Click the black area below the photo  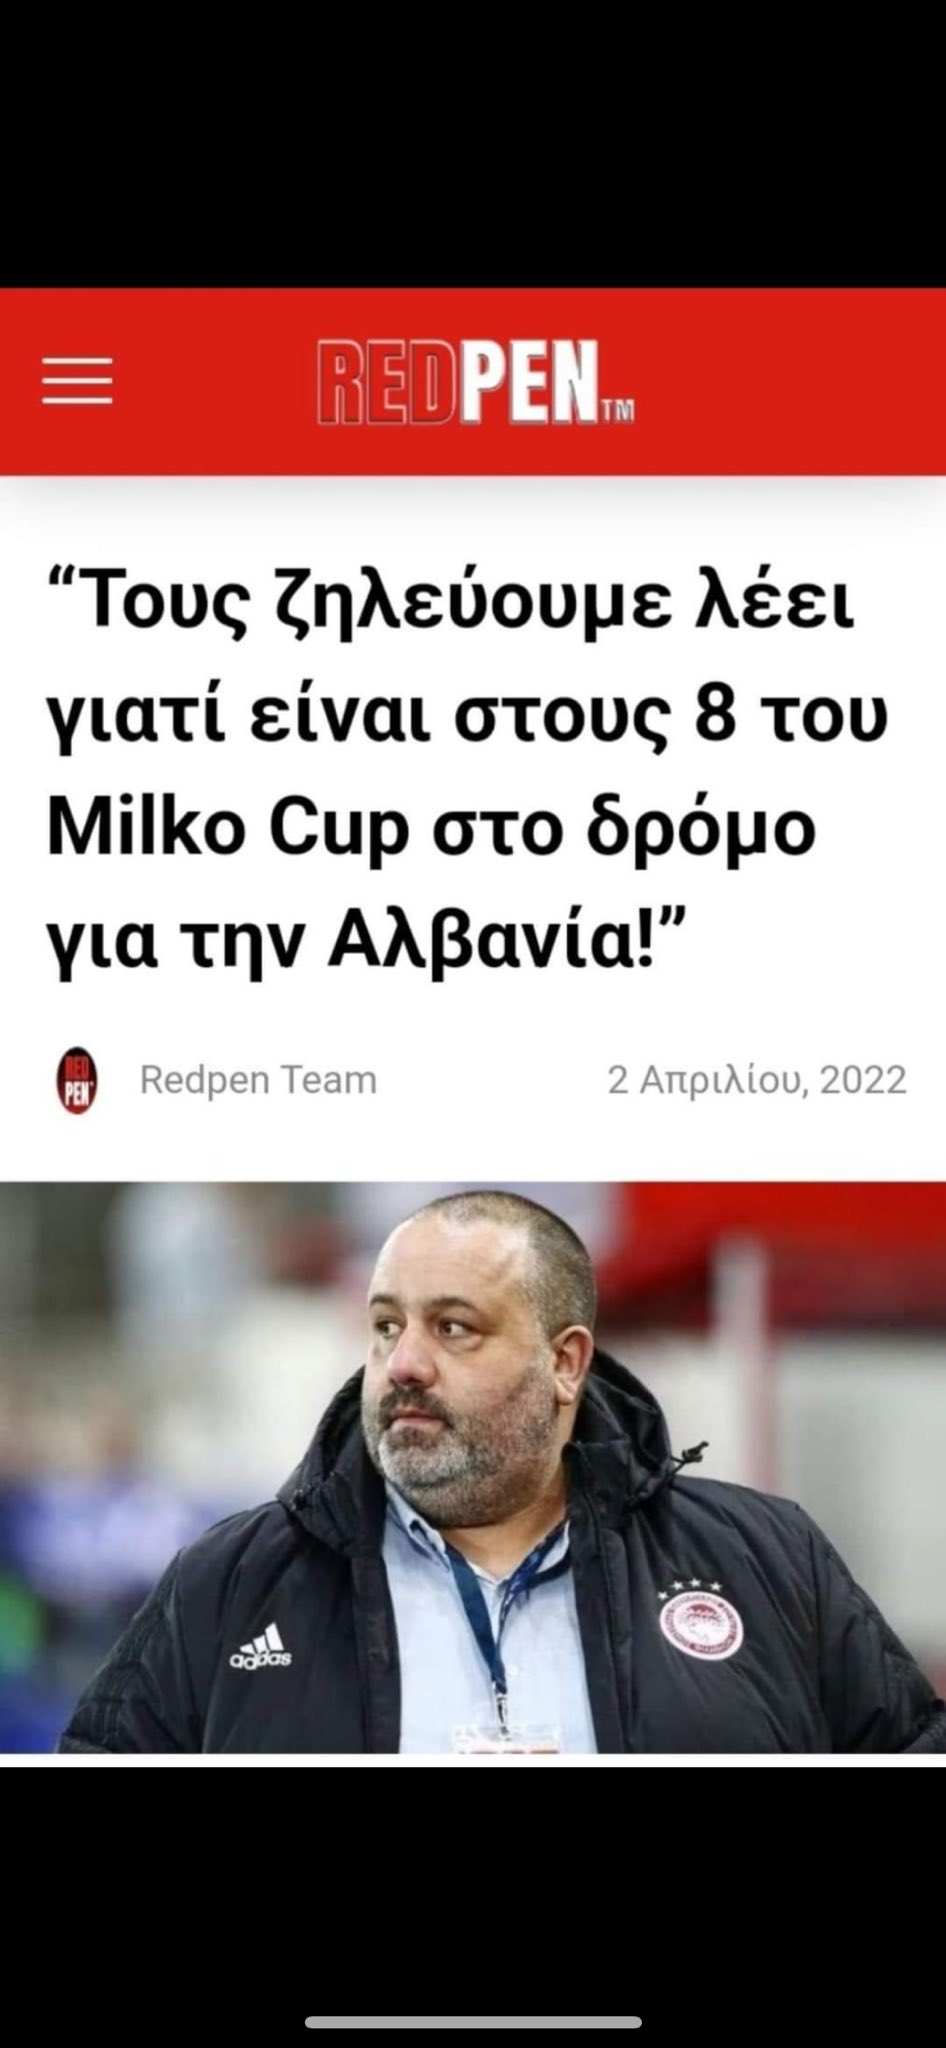click(x=473, y=1880)
